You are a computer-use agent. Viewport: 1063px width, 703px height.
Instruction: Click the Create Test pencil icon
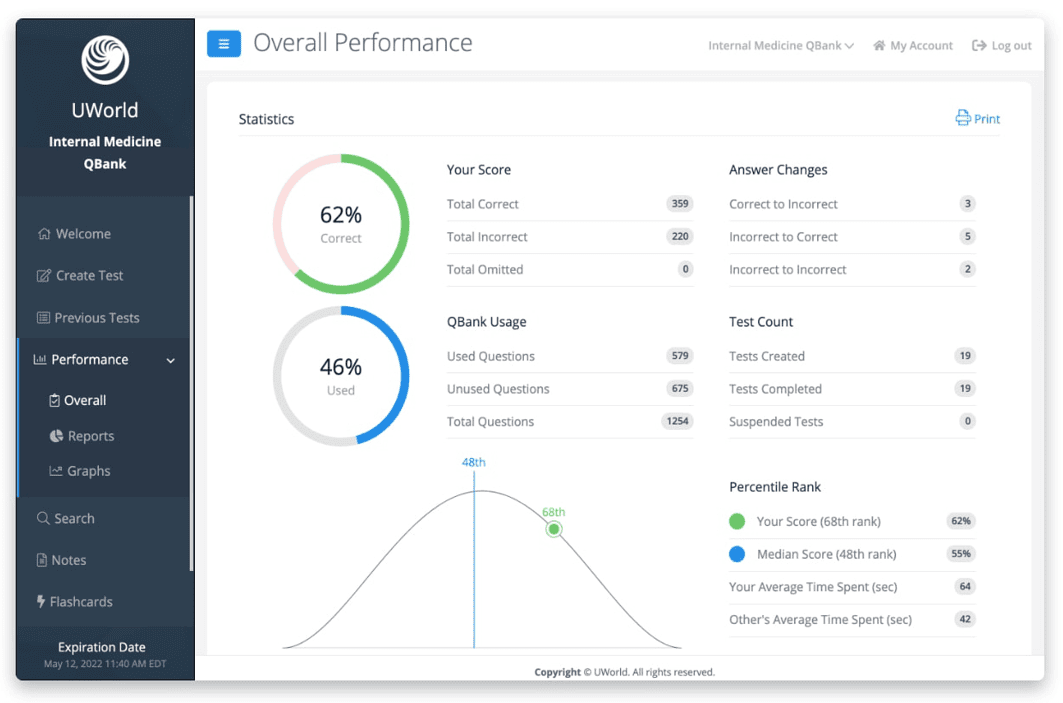pyautogui.click(x=43, y=275)
